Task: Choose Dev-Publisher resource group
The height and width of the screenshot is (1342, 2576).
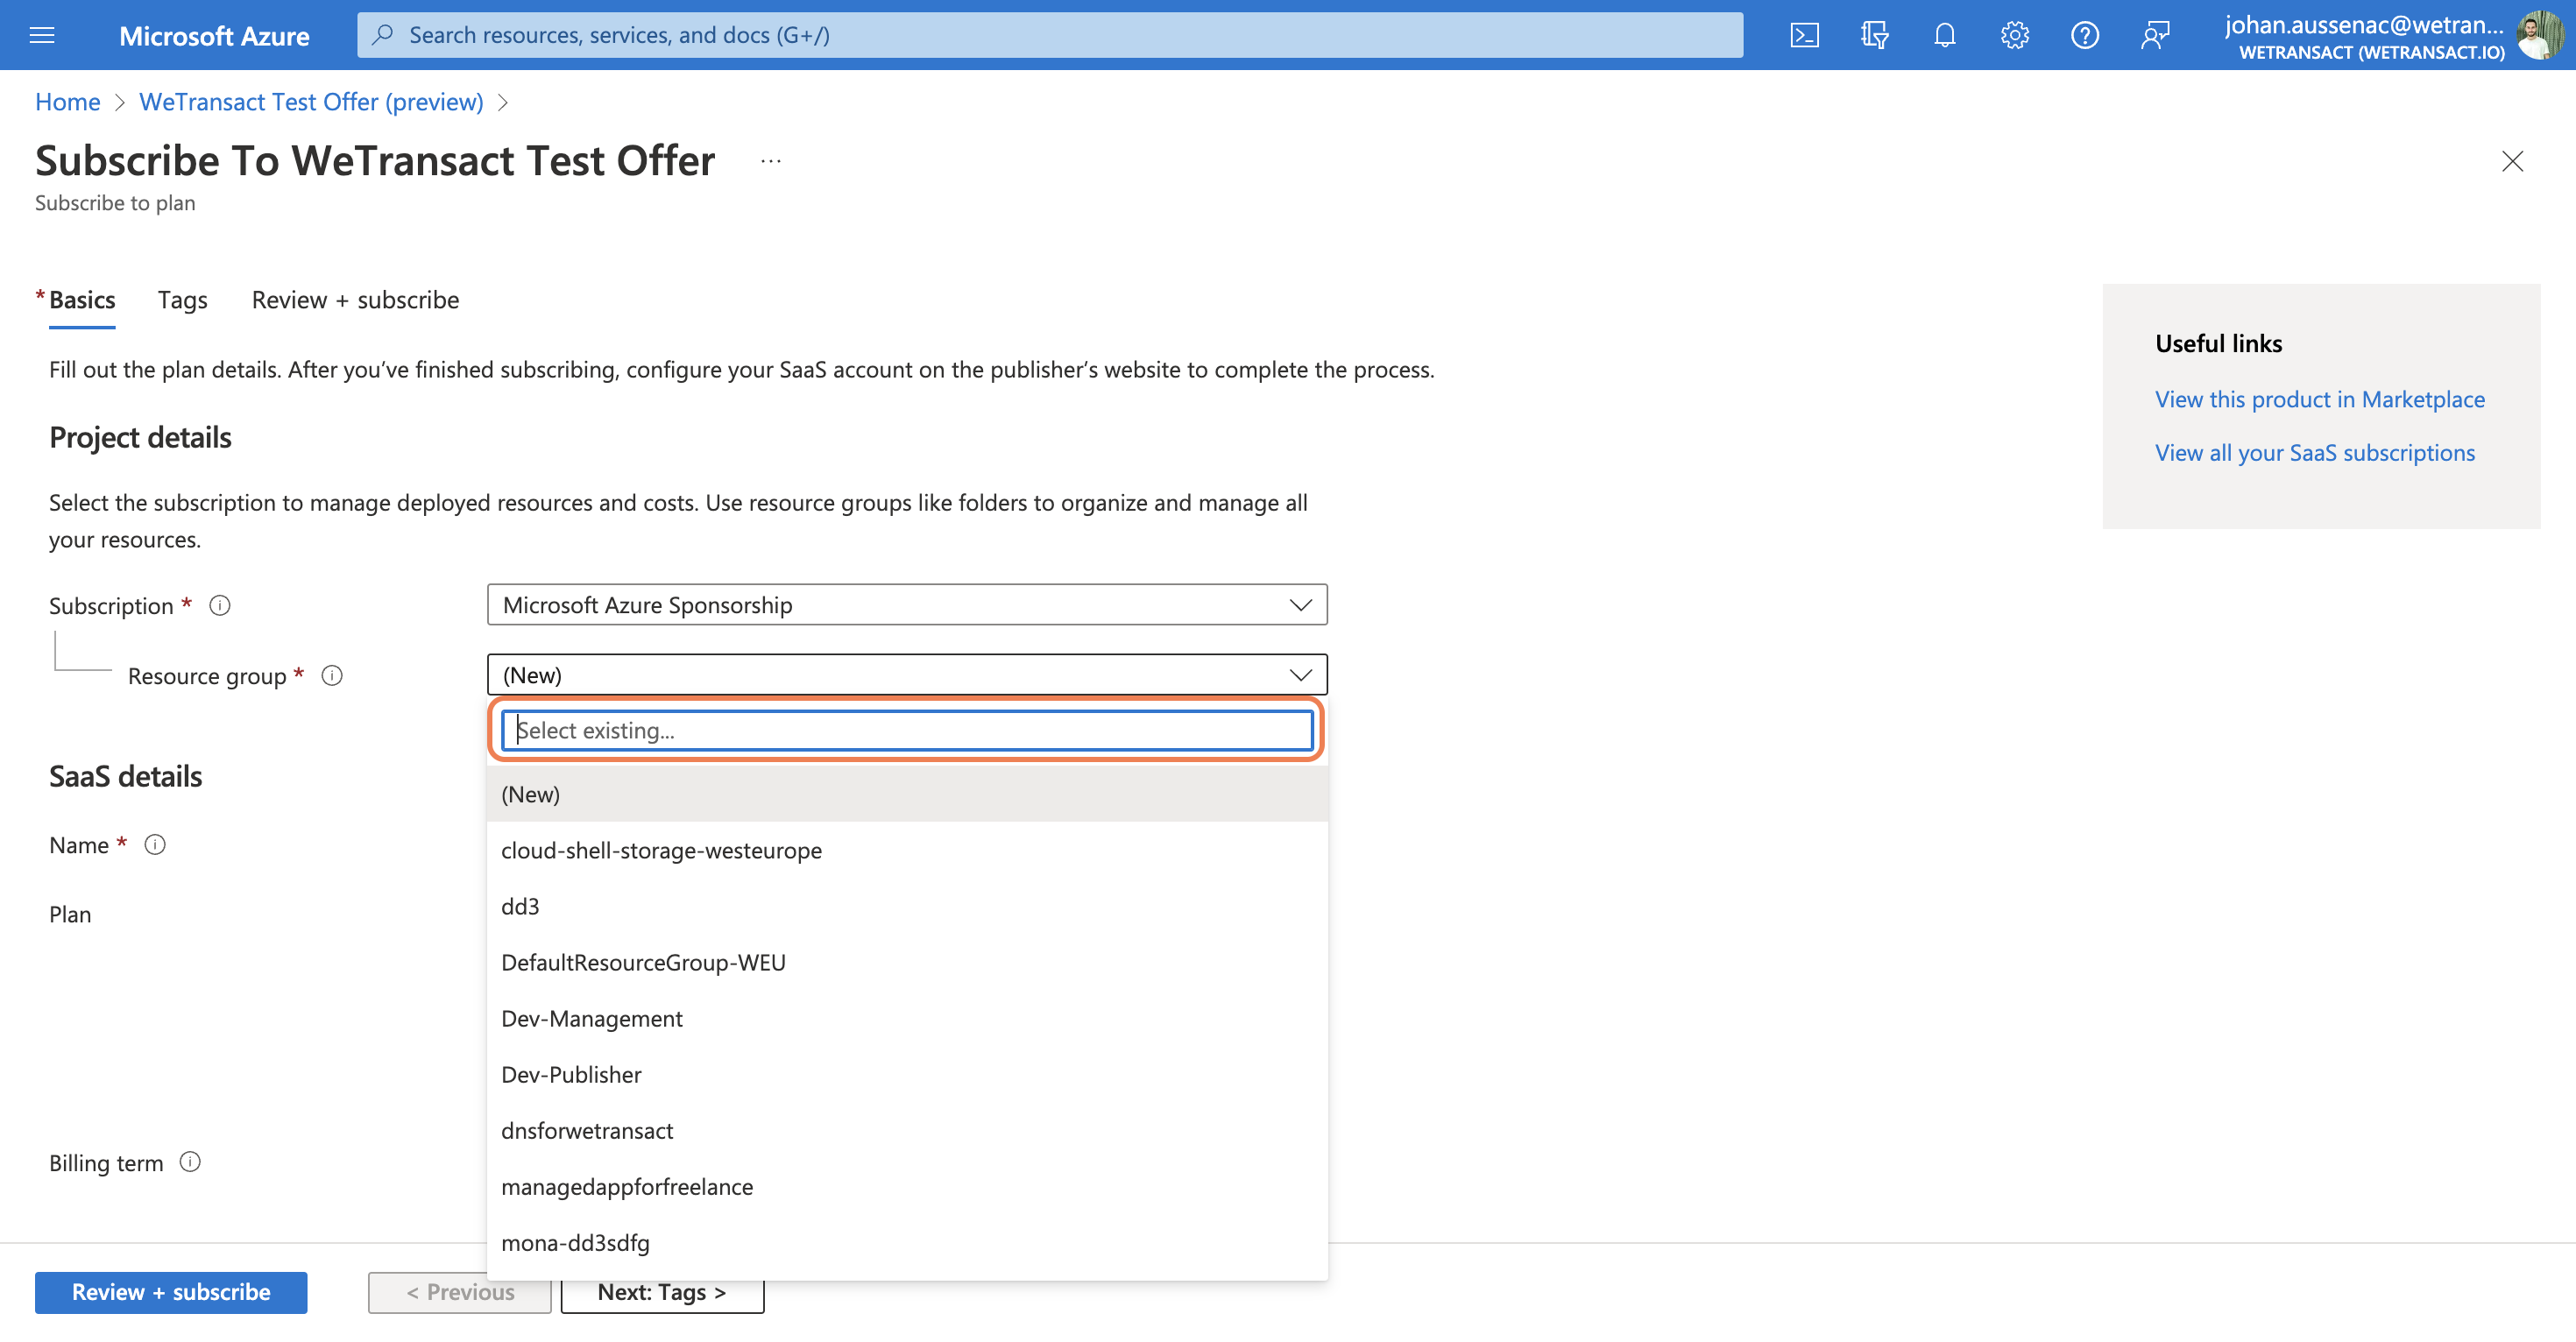Action: point(907,1074)
